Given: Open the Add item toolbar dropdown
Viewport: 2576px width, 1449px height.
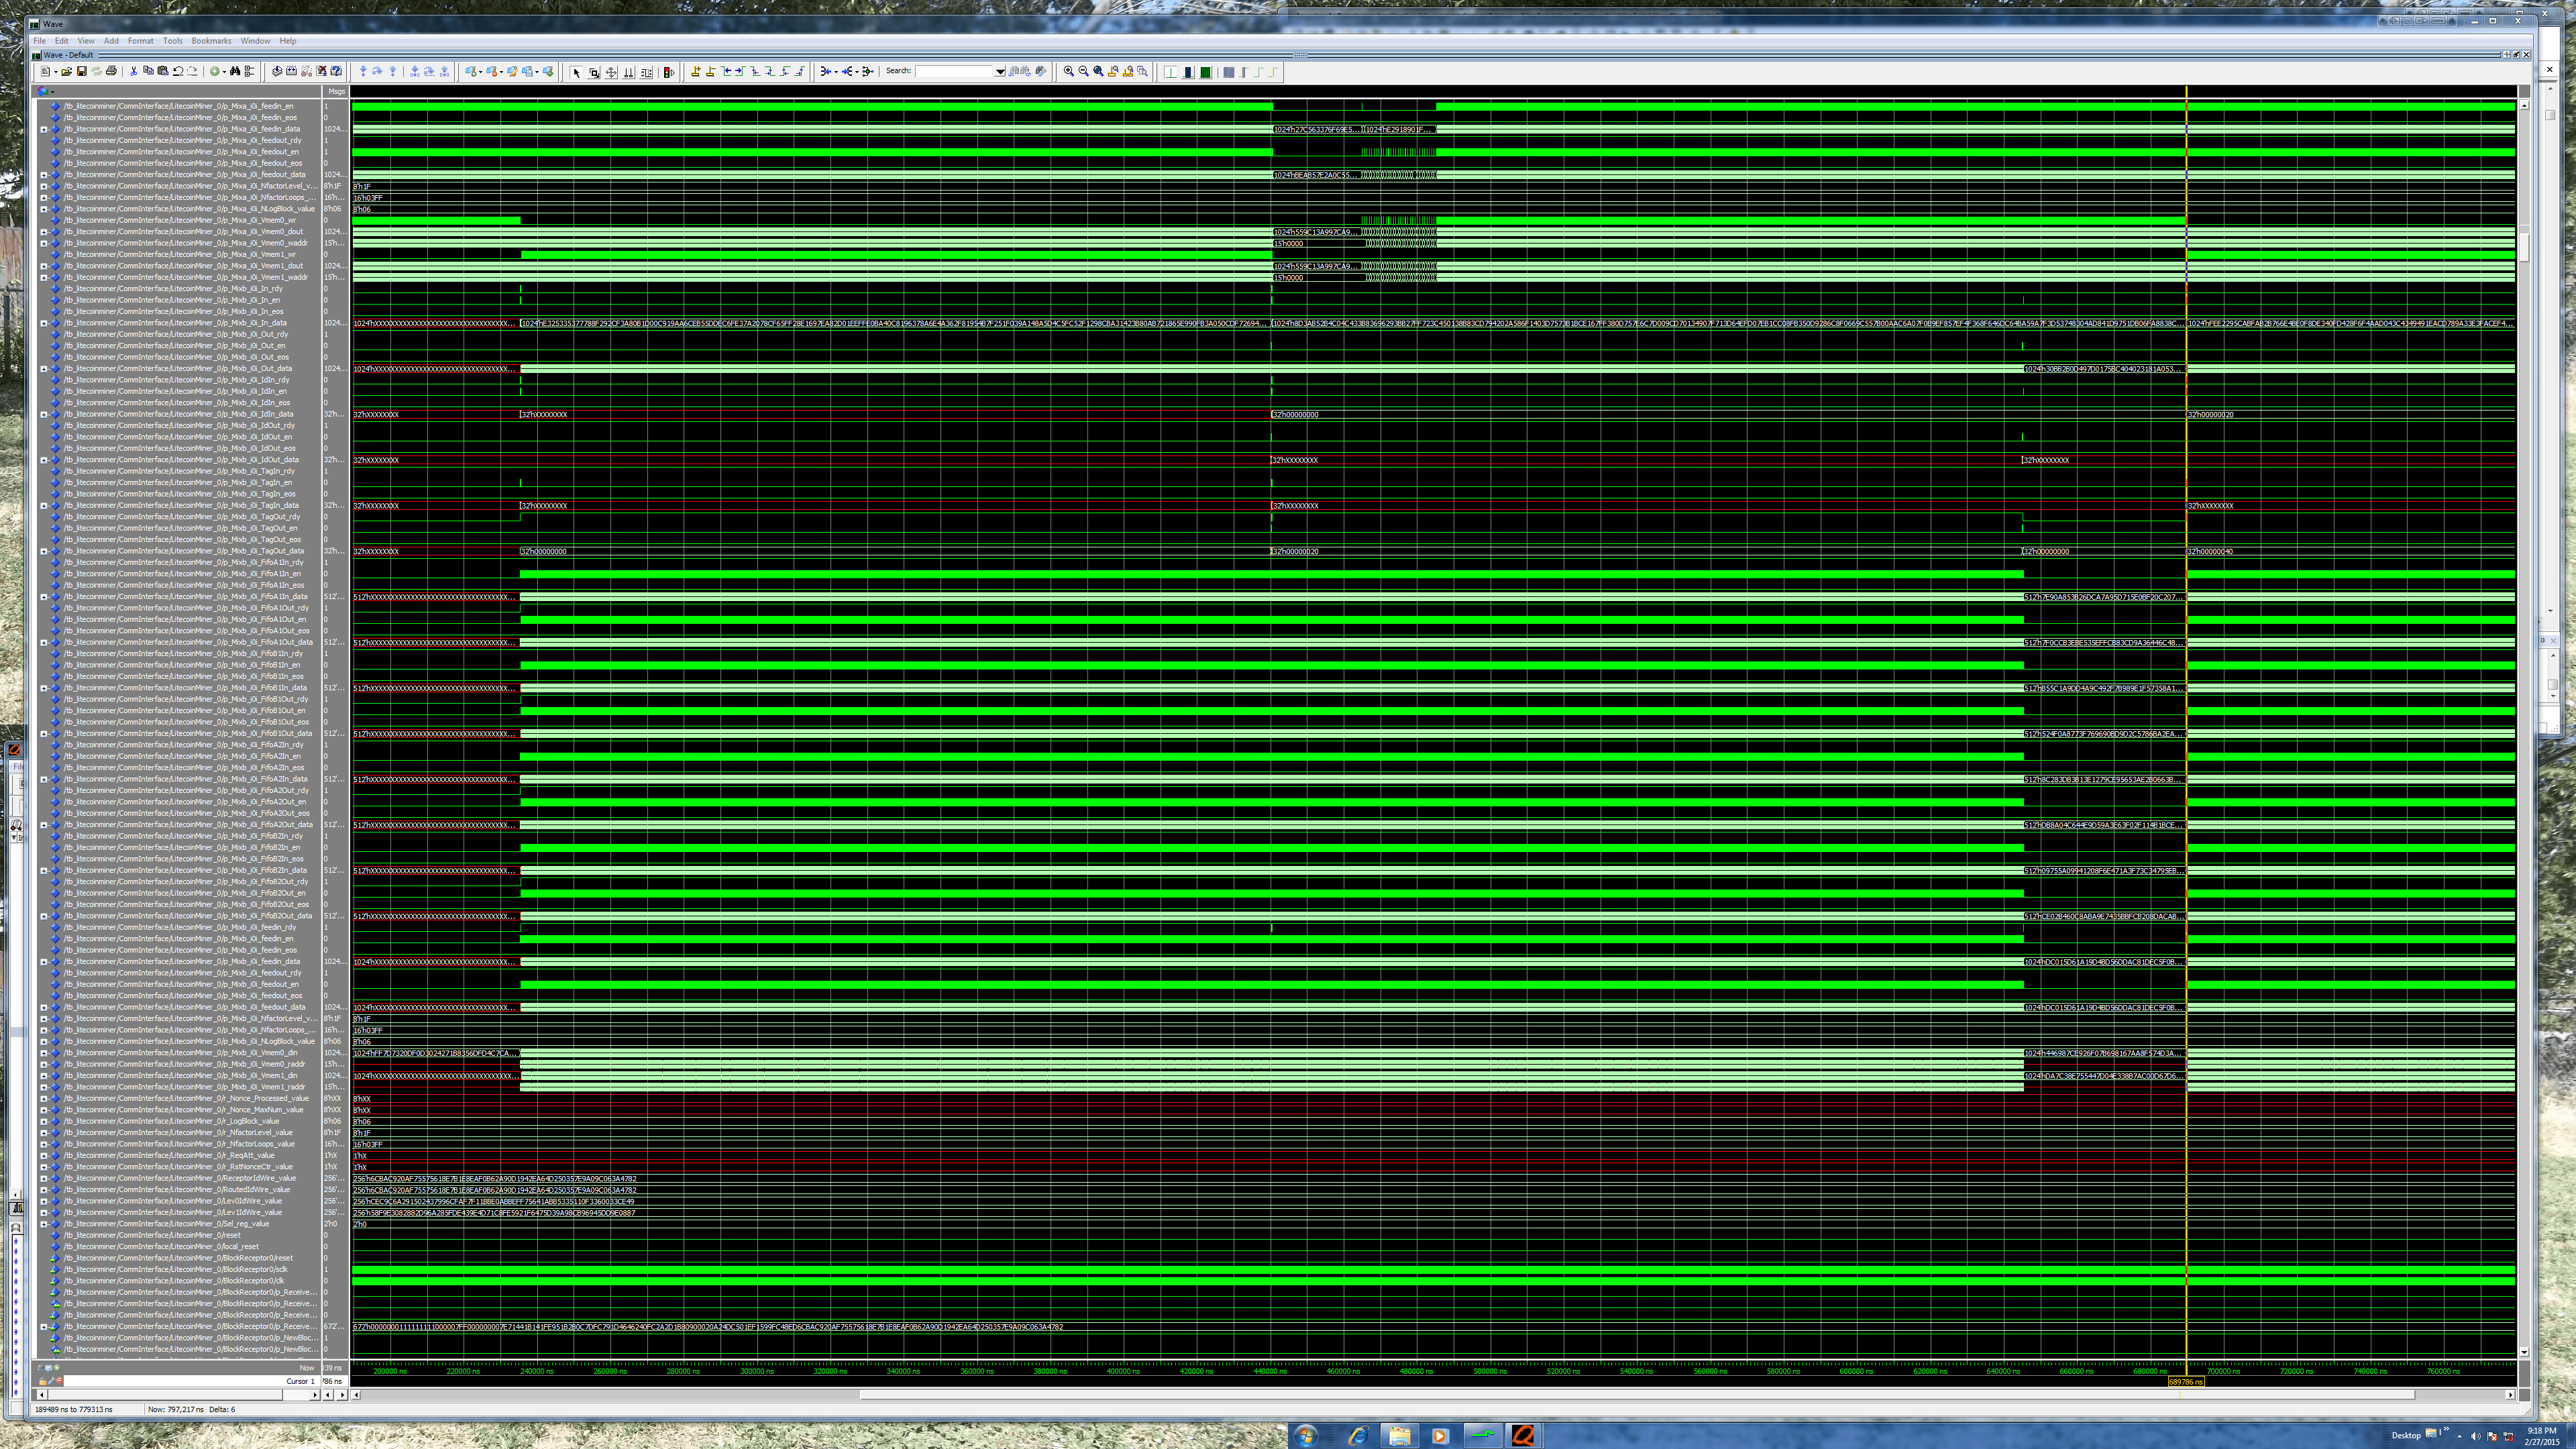Looking at the screenshot, I should [x=224, y=71].
